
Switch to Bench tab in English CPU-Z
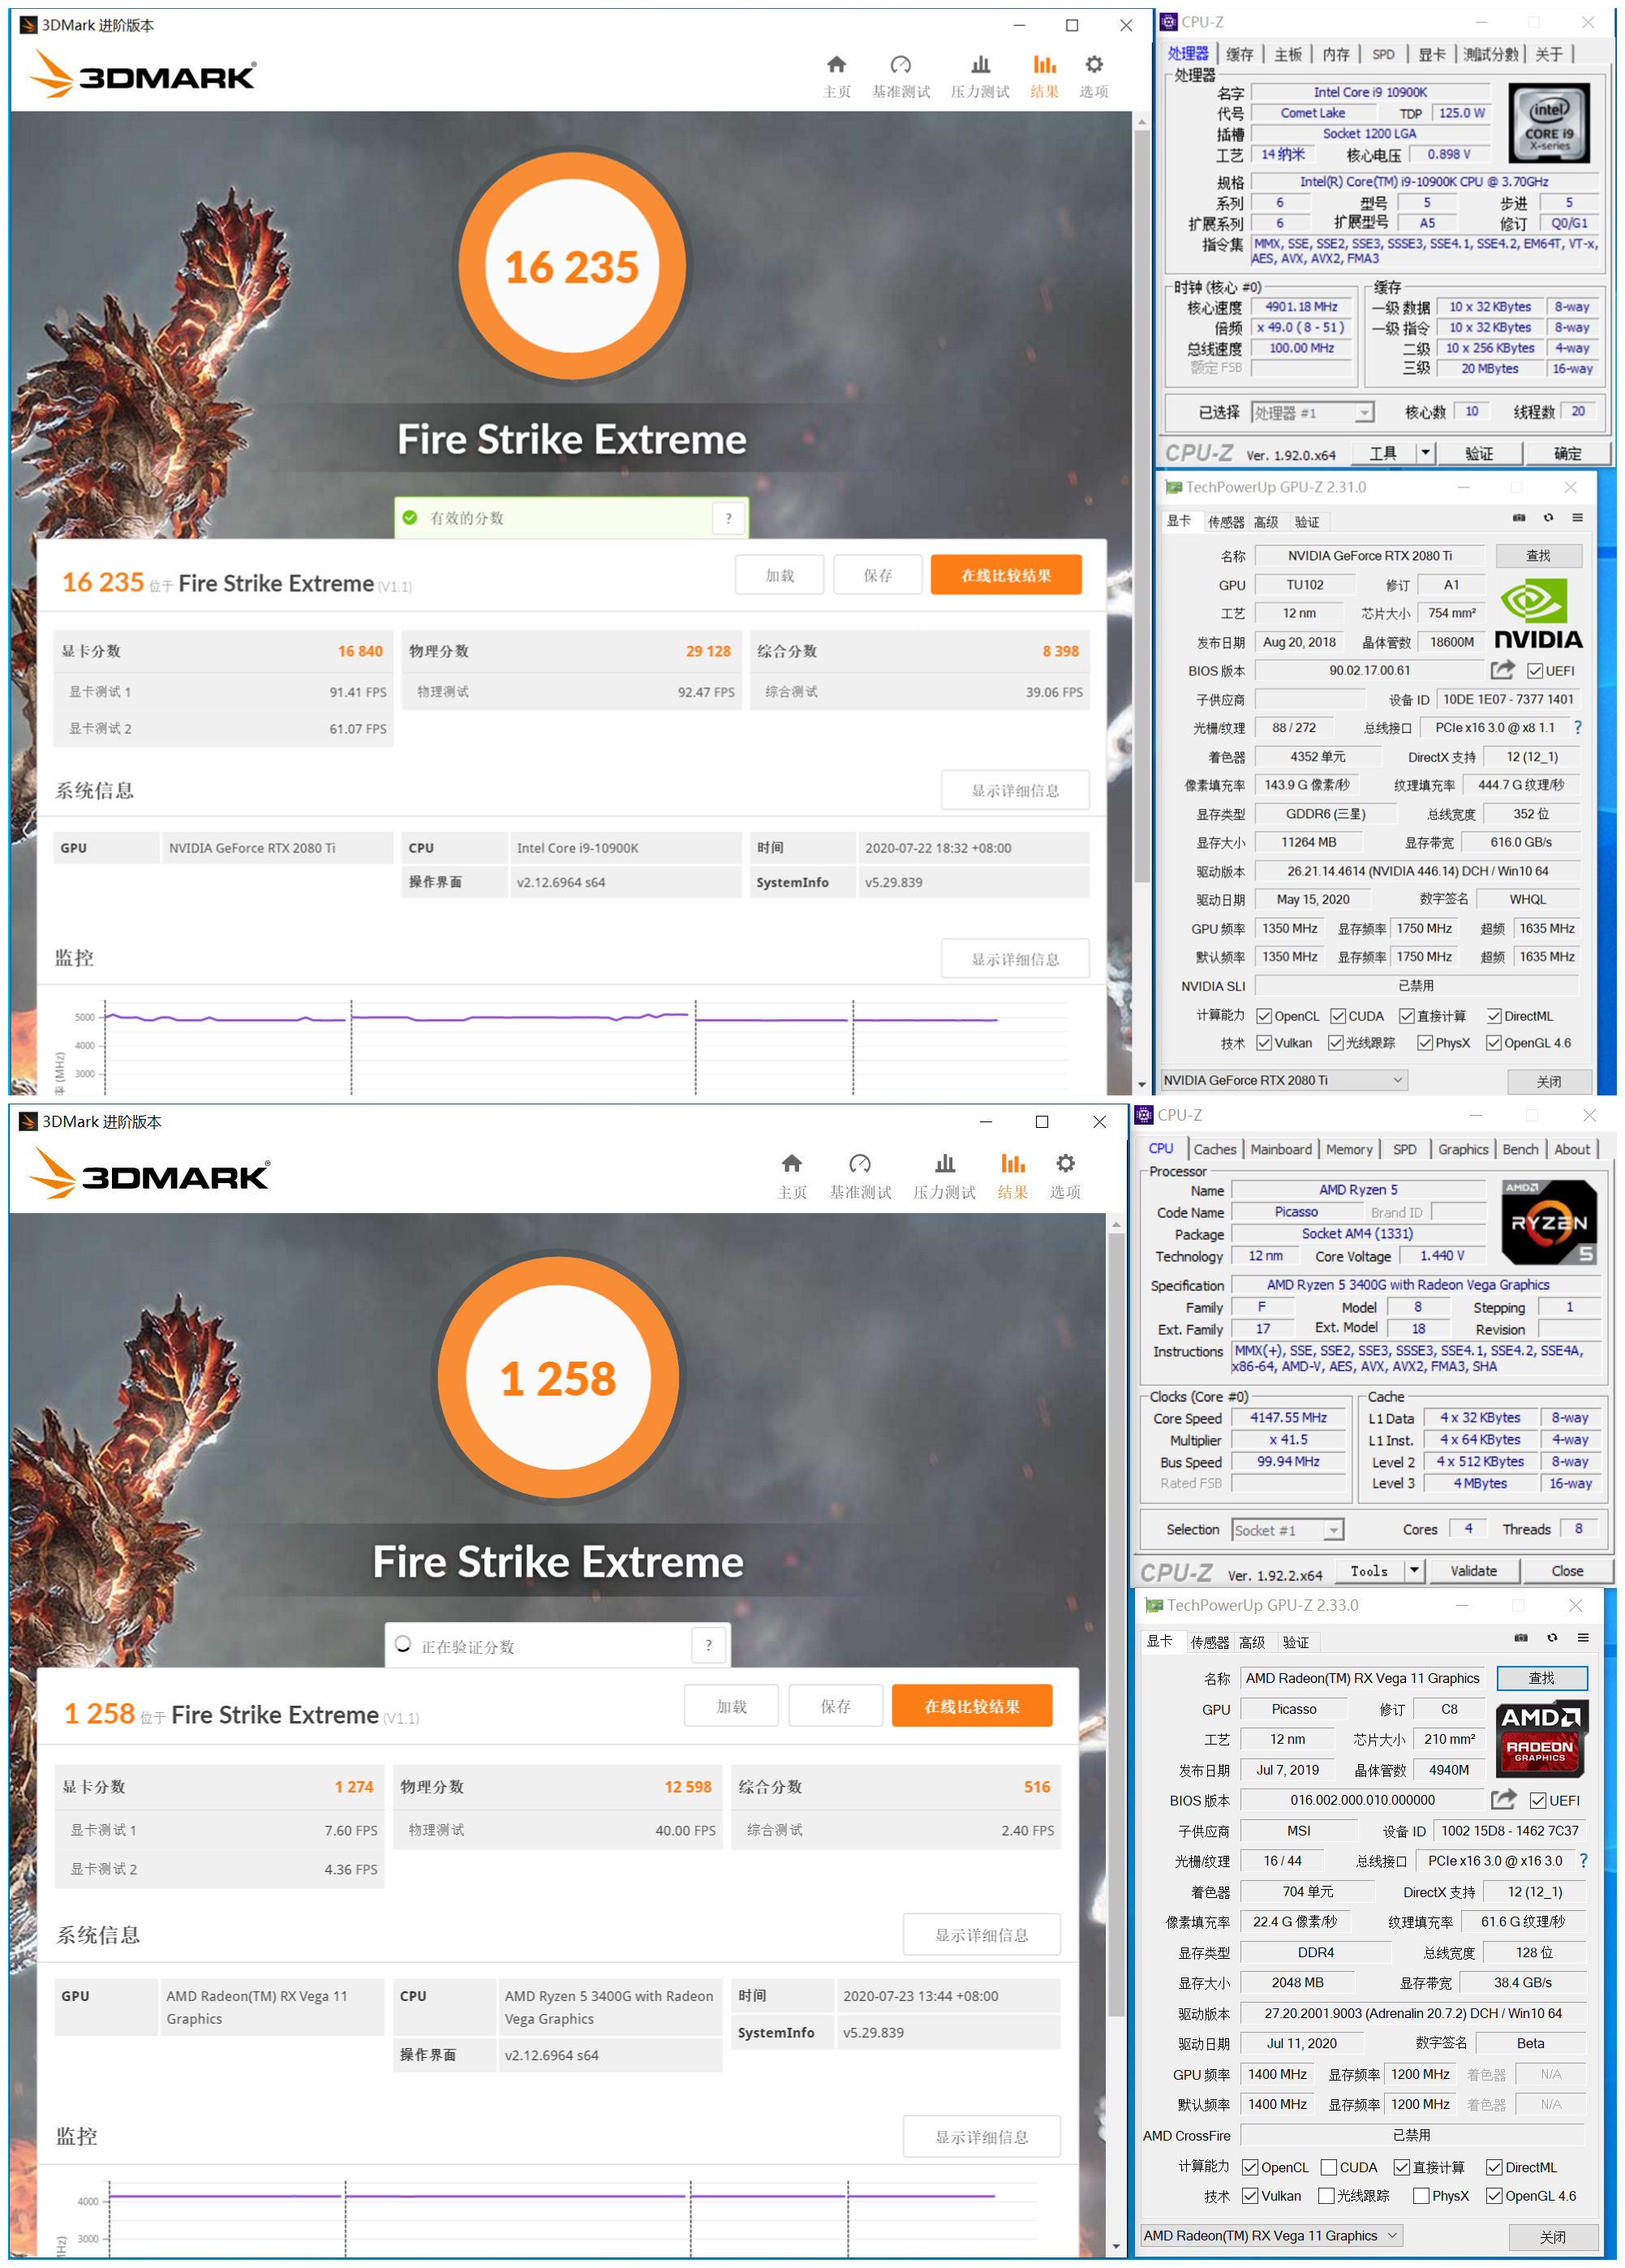[1520, 1149]
